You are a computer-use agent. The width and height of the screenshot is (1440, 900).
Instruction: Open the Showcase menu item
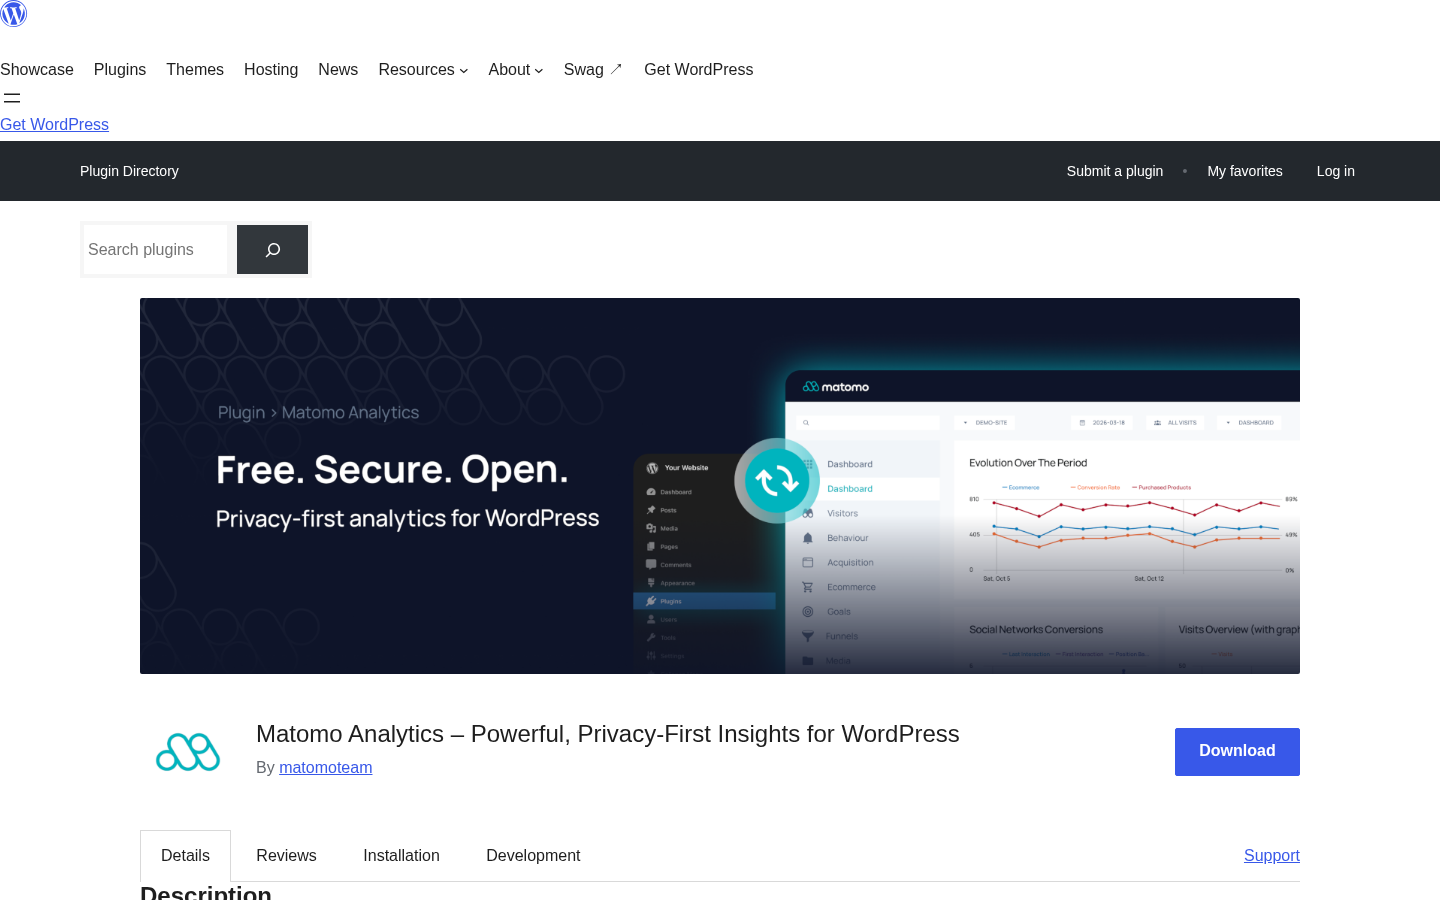pos(37,69)
